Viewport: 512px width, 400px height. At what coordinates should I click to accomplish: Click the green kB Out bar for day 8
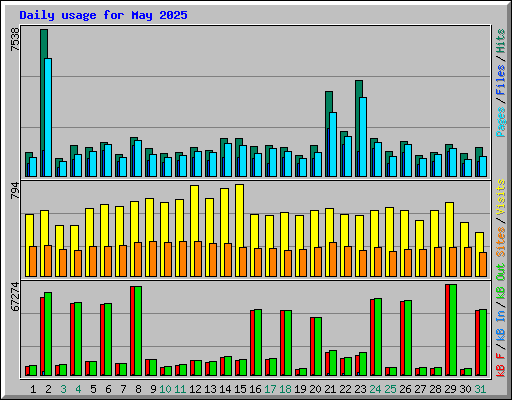tap(138, 331)
